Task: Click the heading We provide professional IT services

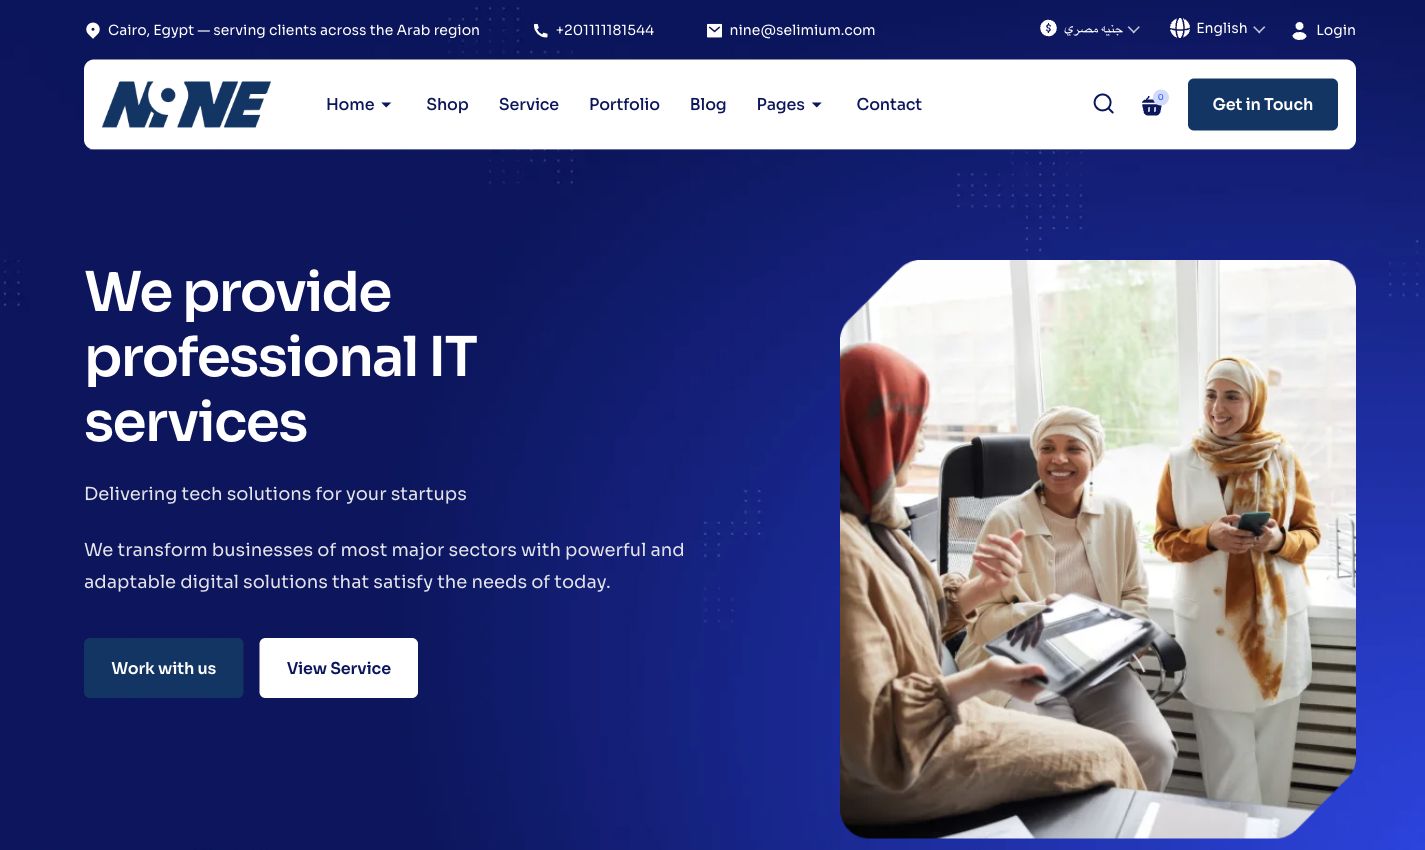Action: click(x=281, y=357)
